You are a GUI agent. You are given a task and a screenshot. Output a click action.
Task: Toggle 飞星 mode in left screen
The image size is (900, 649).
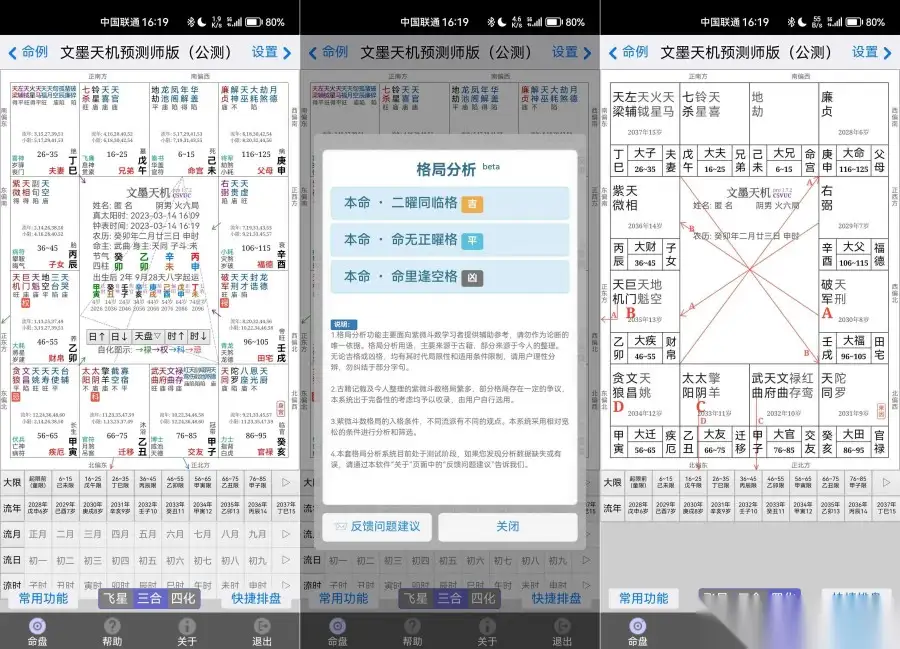(x=115, y=599)
